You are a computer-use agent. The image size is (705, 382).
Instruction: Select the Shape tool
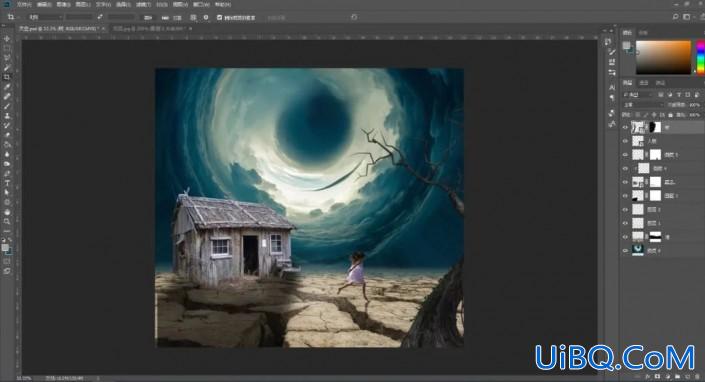click(x=7, y=202)
